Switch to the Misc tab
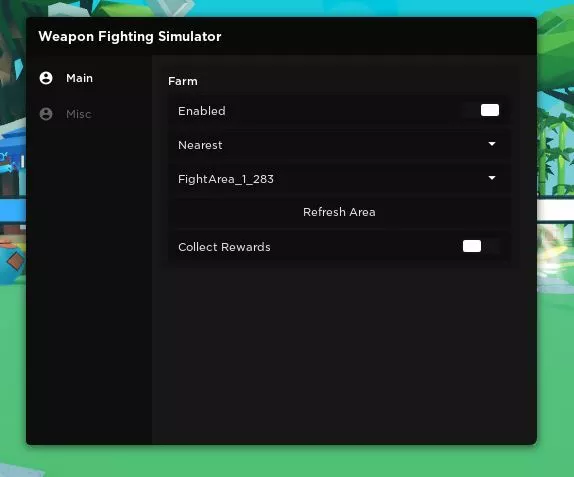This screenshot has width=574, height=477. click(79, 114)
